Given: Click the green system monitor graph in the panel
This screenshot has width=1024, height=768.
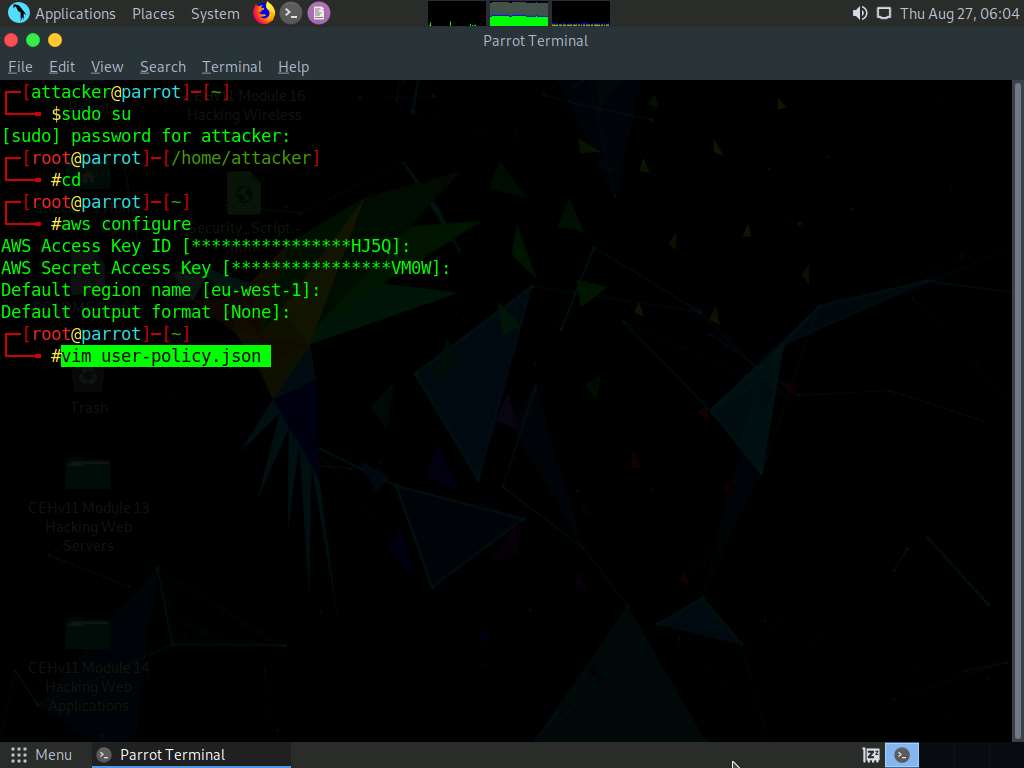Looking at the screenshot, I should coord(518,13).
